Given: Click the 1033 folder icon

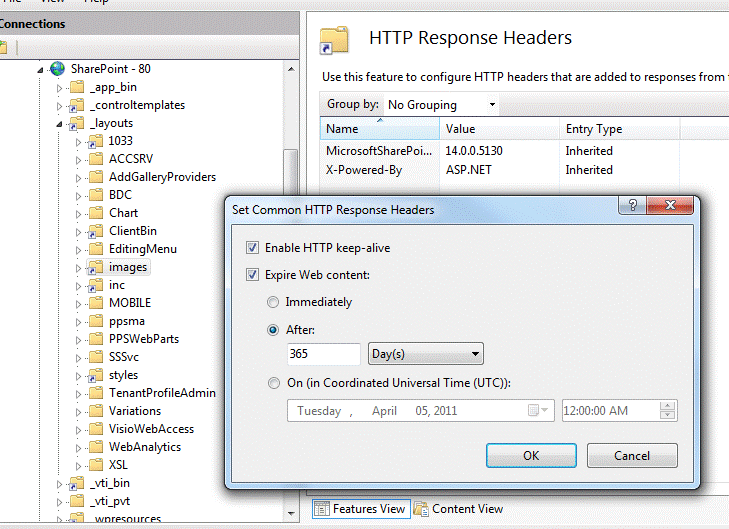Looking at the screenshot, I should pyautogui.click(x=96, y=141).
